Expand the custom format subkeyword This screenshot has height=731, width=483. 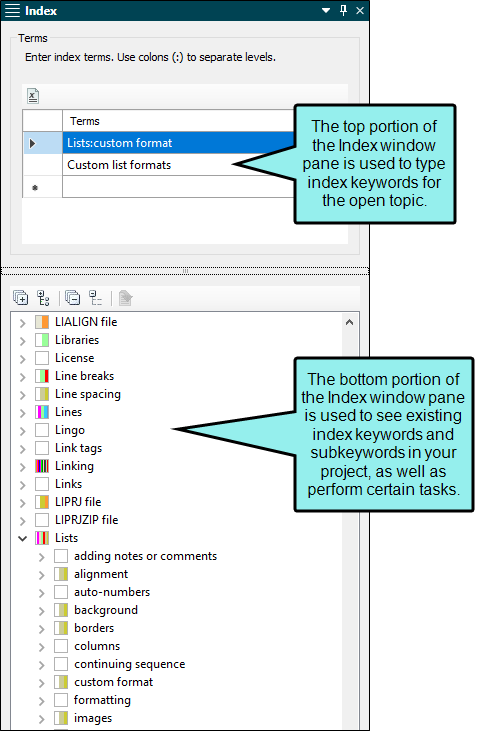click(41, 683)
